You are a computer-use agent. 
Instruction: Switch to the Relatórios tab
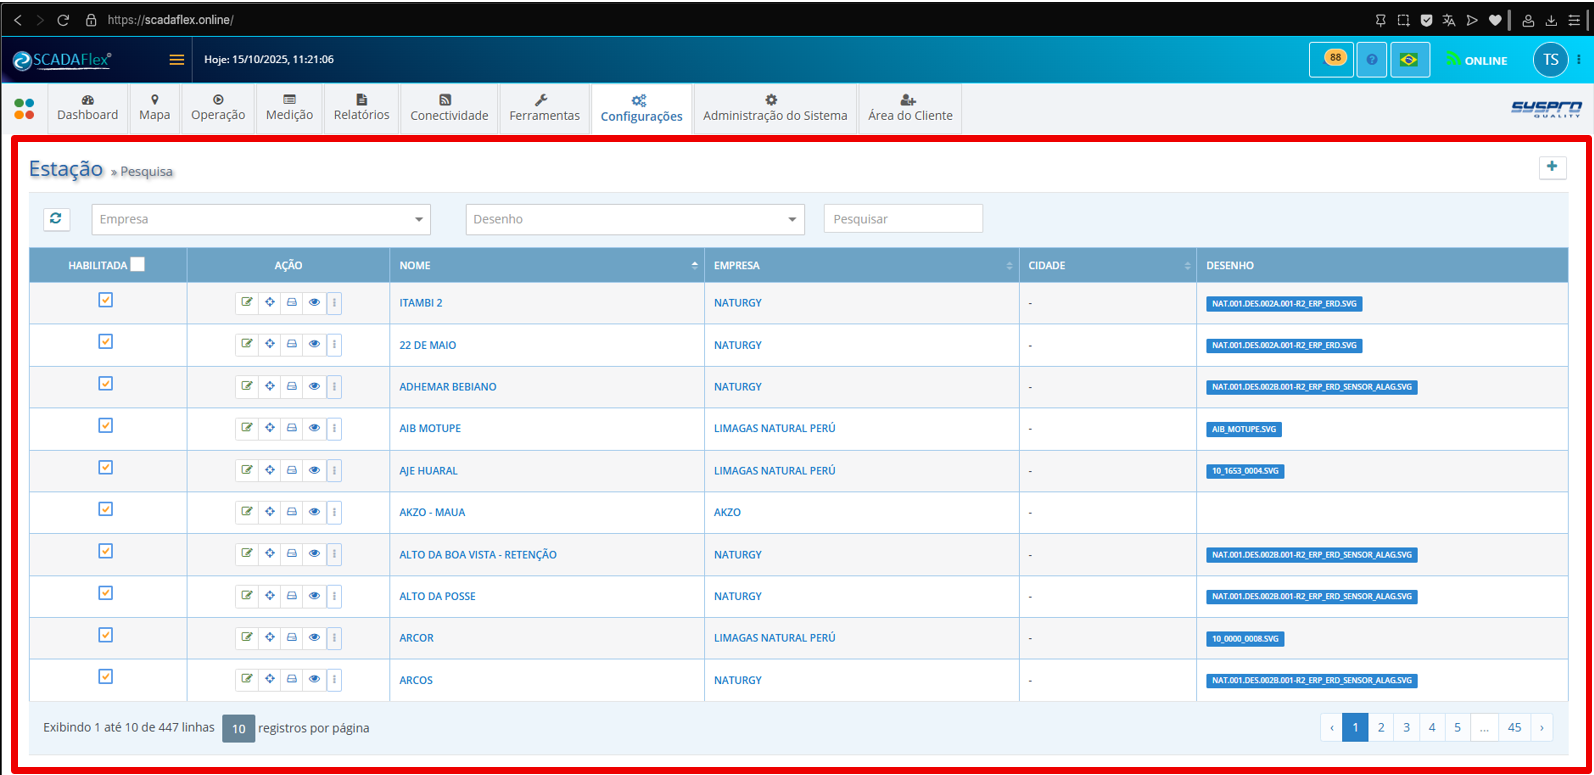tap(362, 107)
